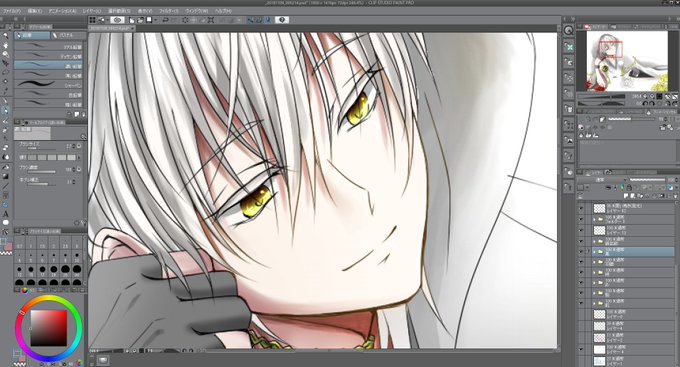Open the Filter menu
This screenshot has height=367, width=680.
[x=168, y=11]
